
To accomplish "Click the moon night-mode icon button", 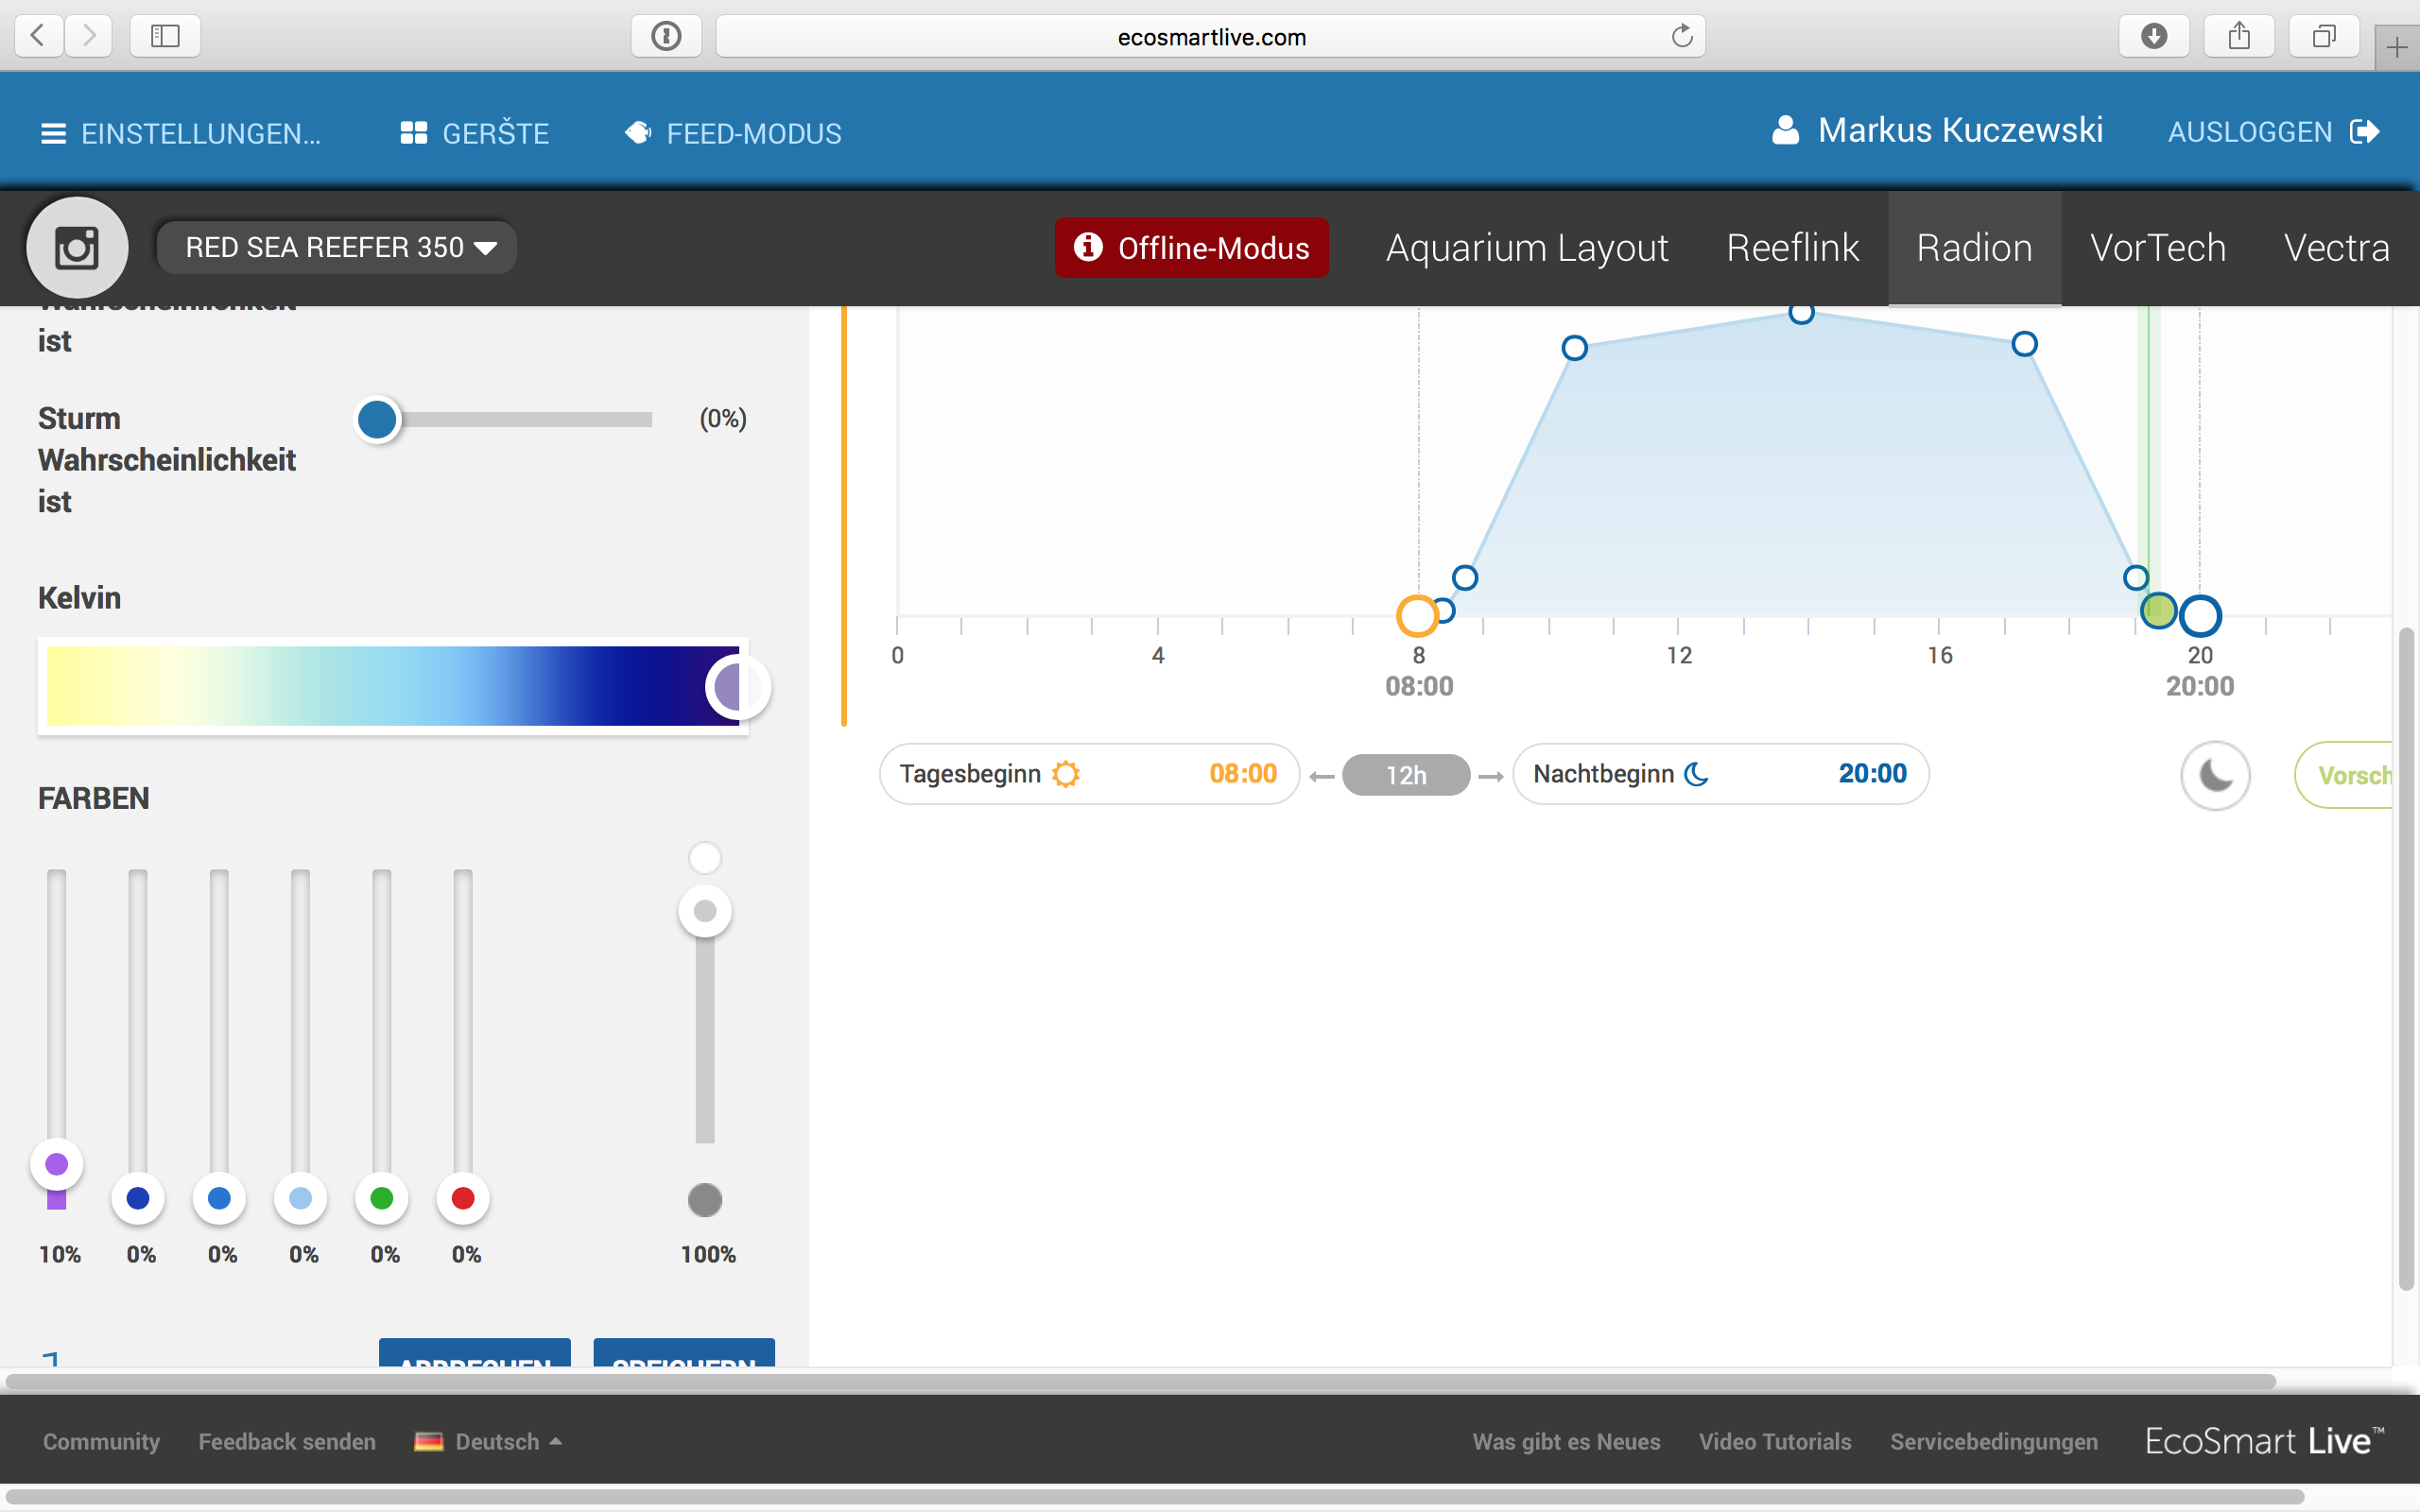I will click(x=2215, y=775).
